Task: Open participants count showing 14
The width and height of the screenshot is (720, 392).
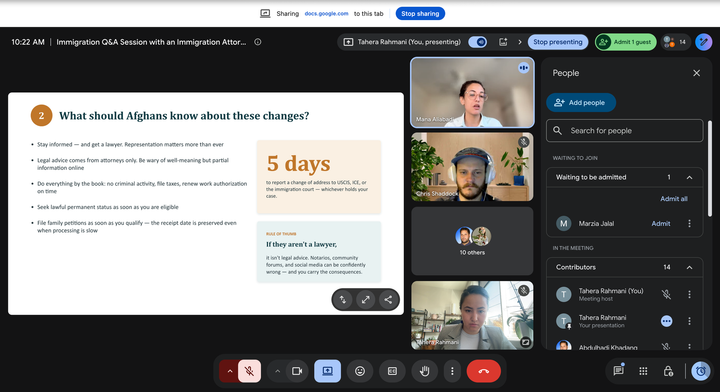Action: [x=675, y=42]
